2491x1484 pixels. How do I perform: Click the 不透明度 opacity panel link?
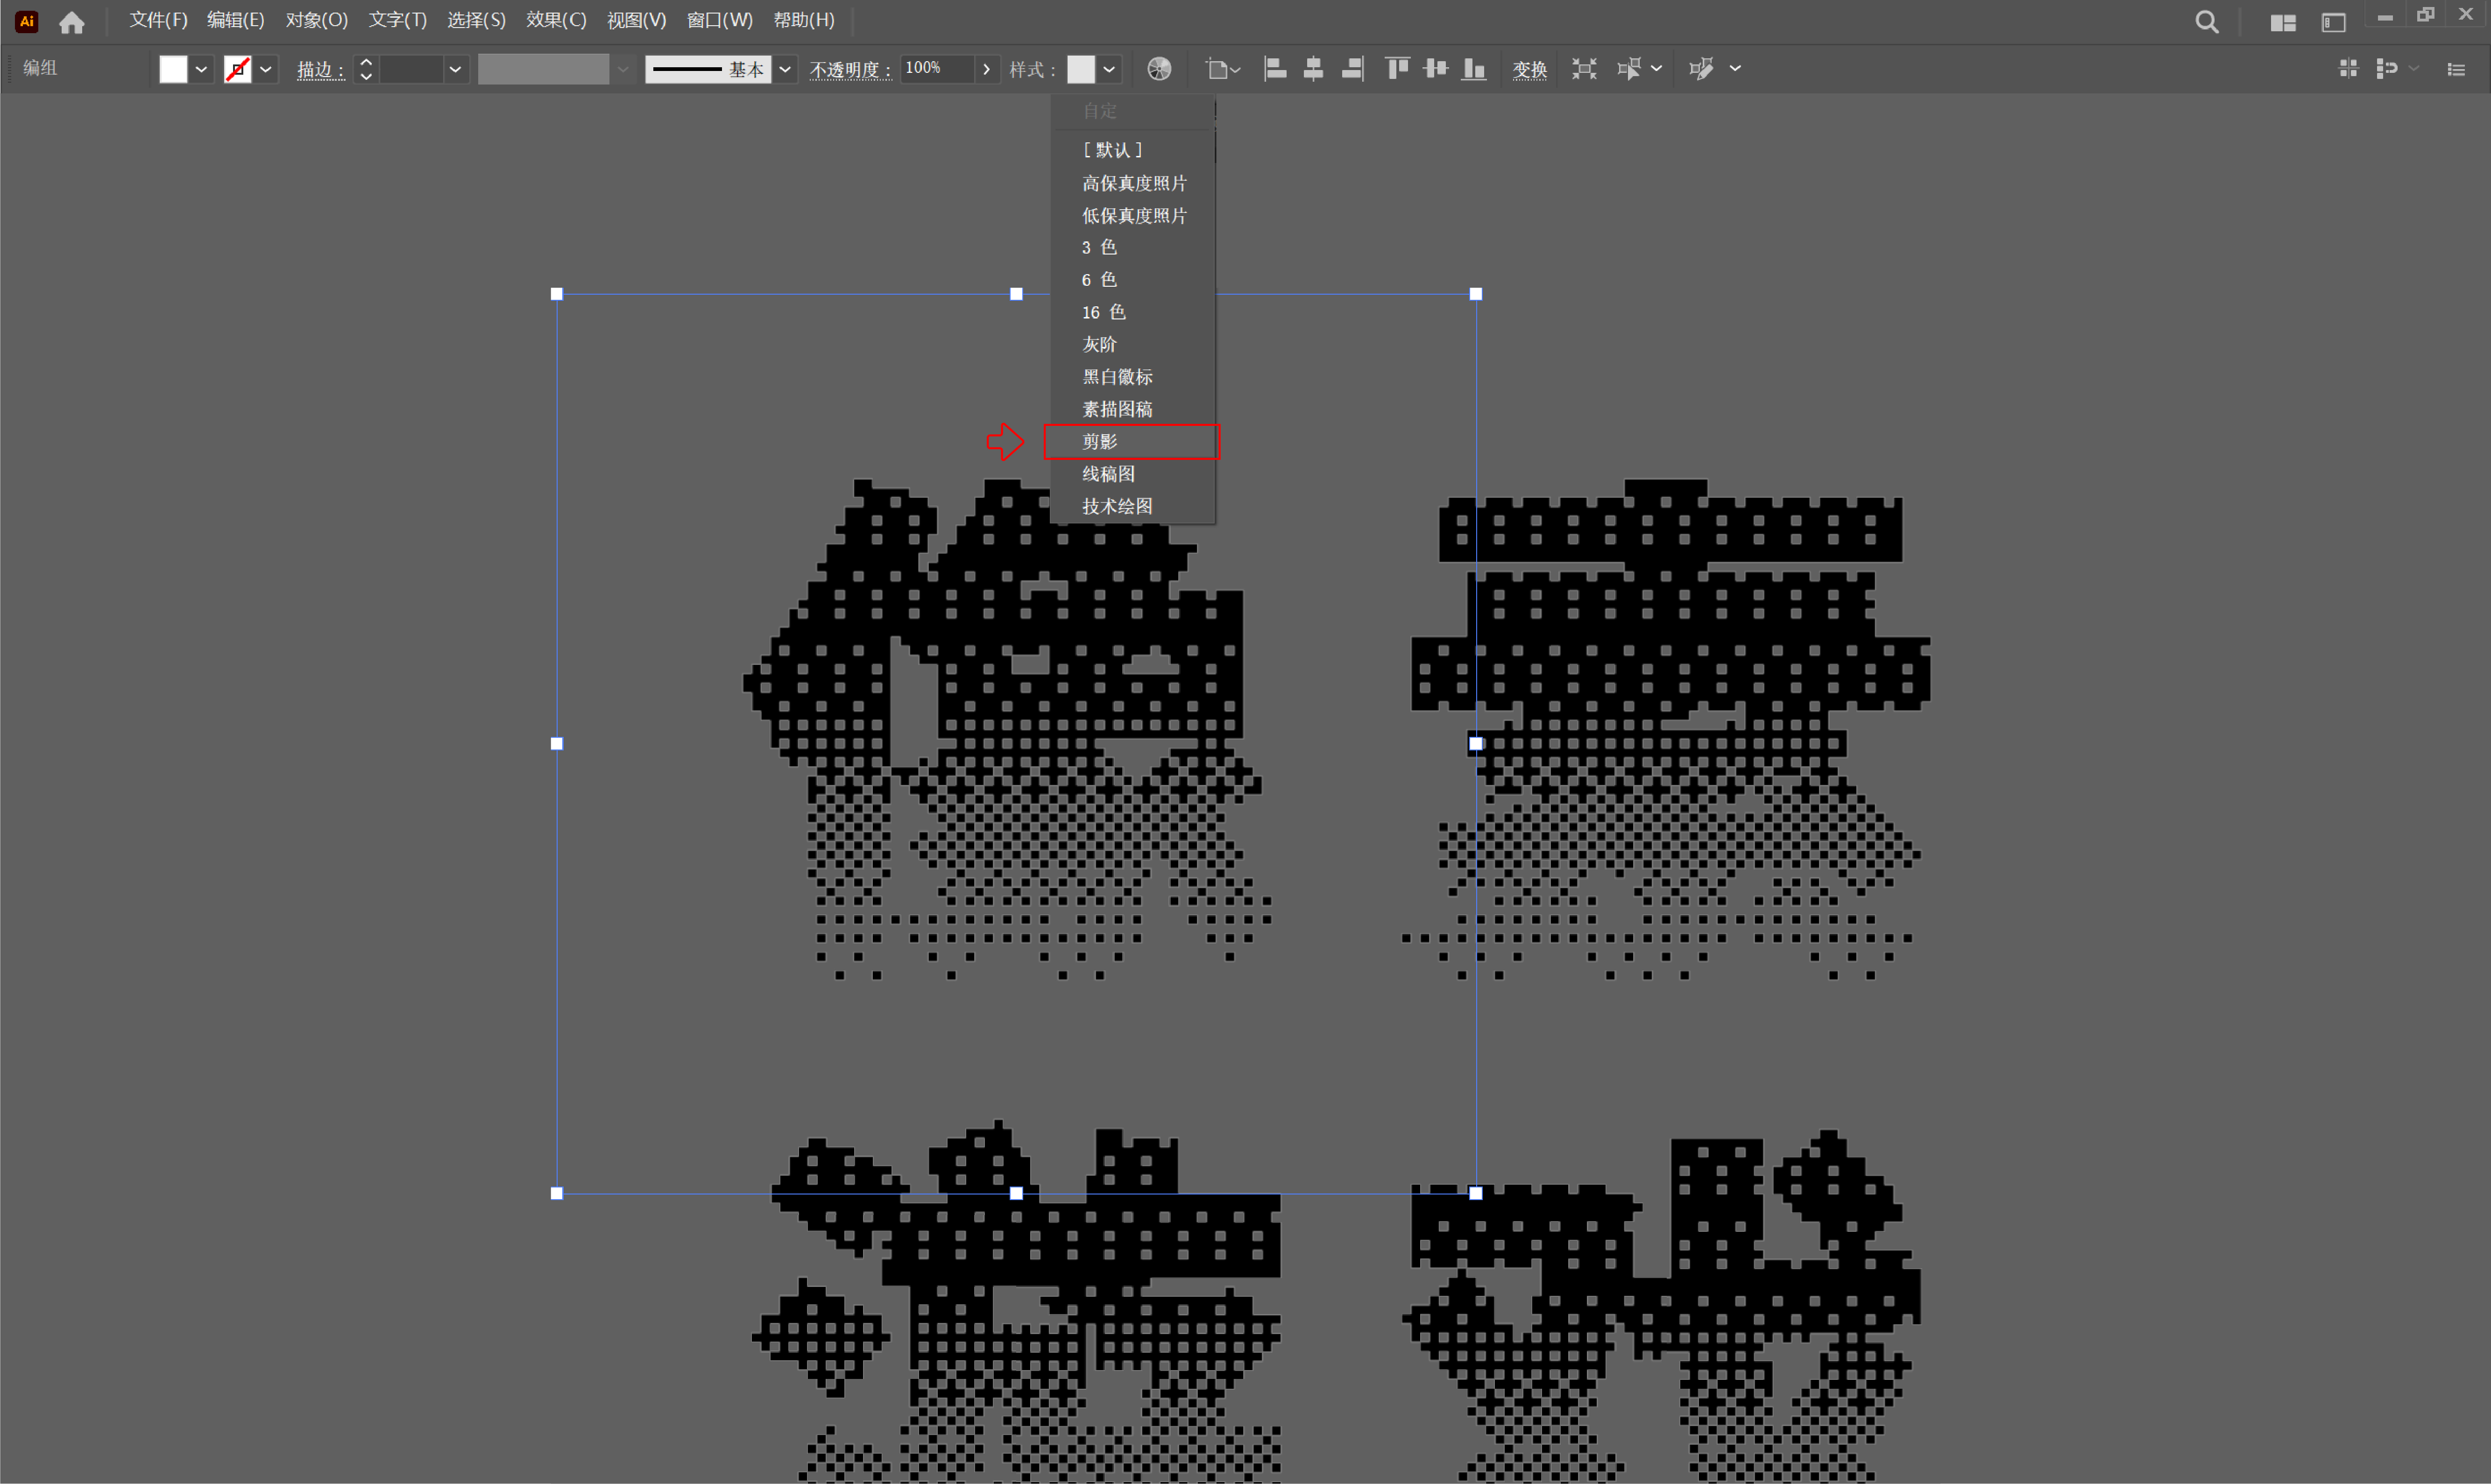point(850,70)
